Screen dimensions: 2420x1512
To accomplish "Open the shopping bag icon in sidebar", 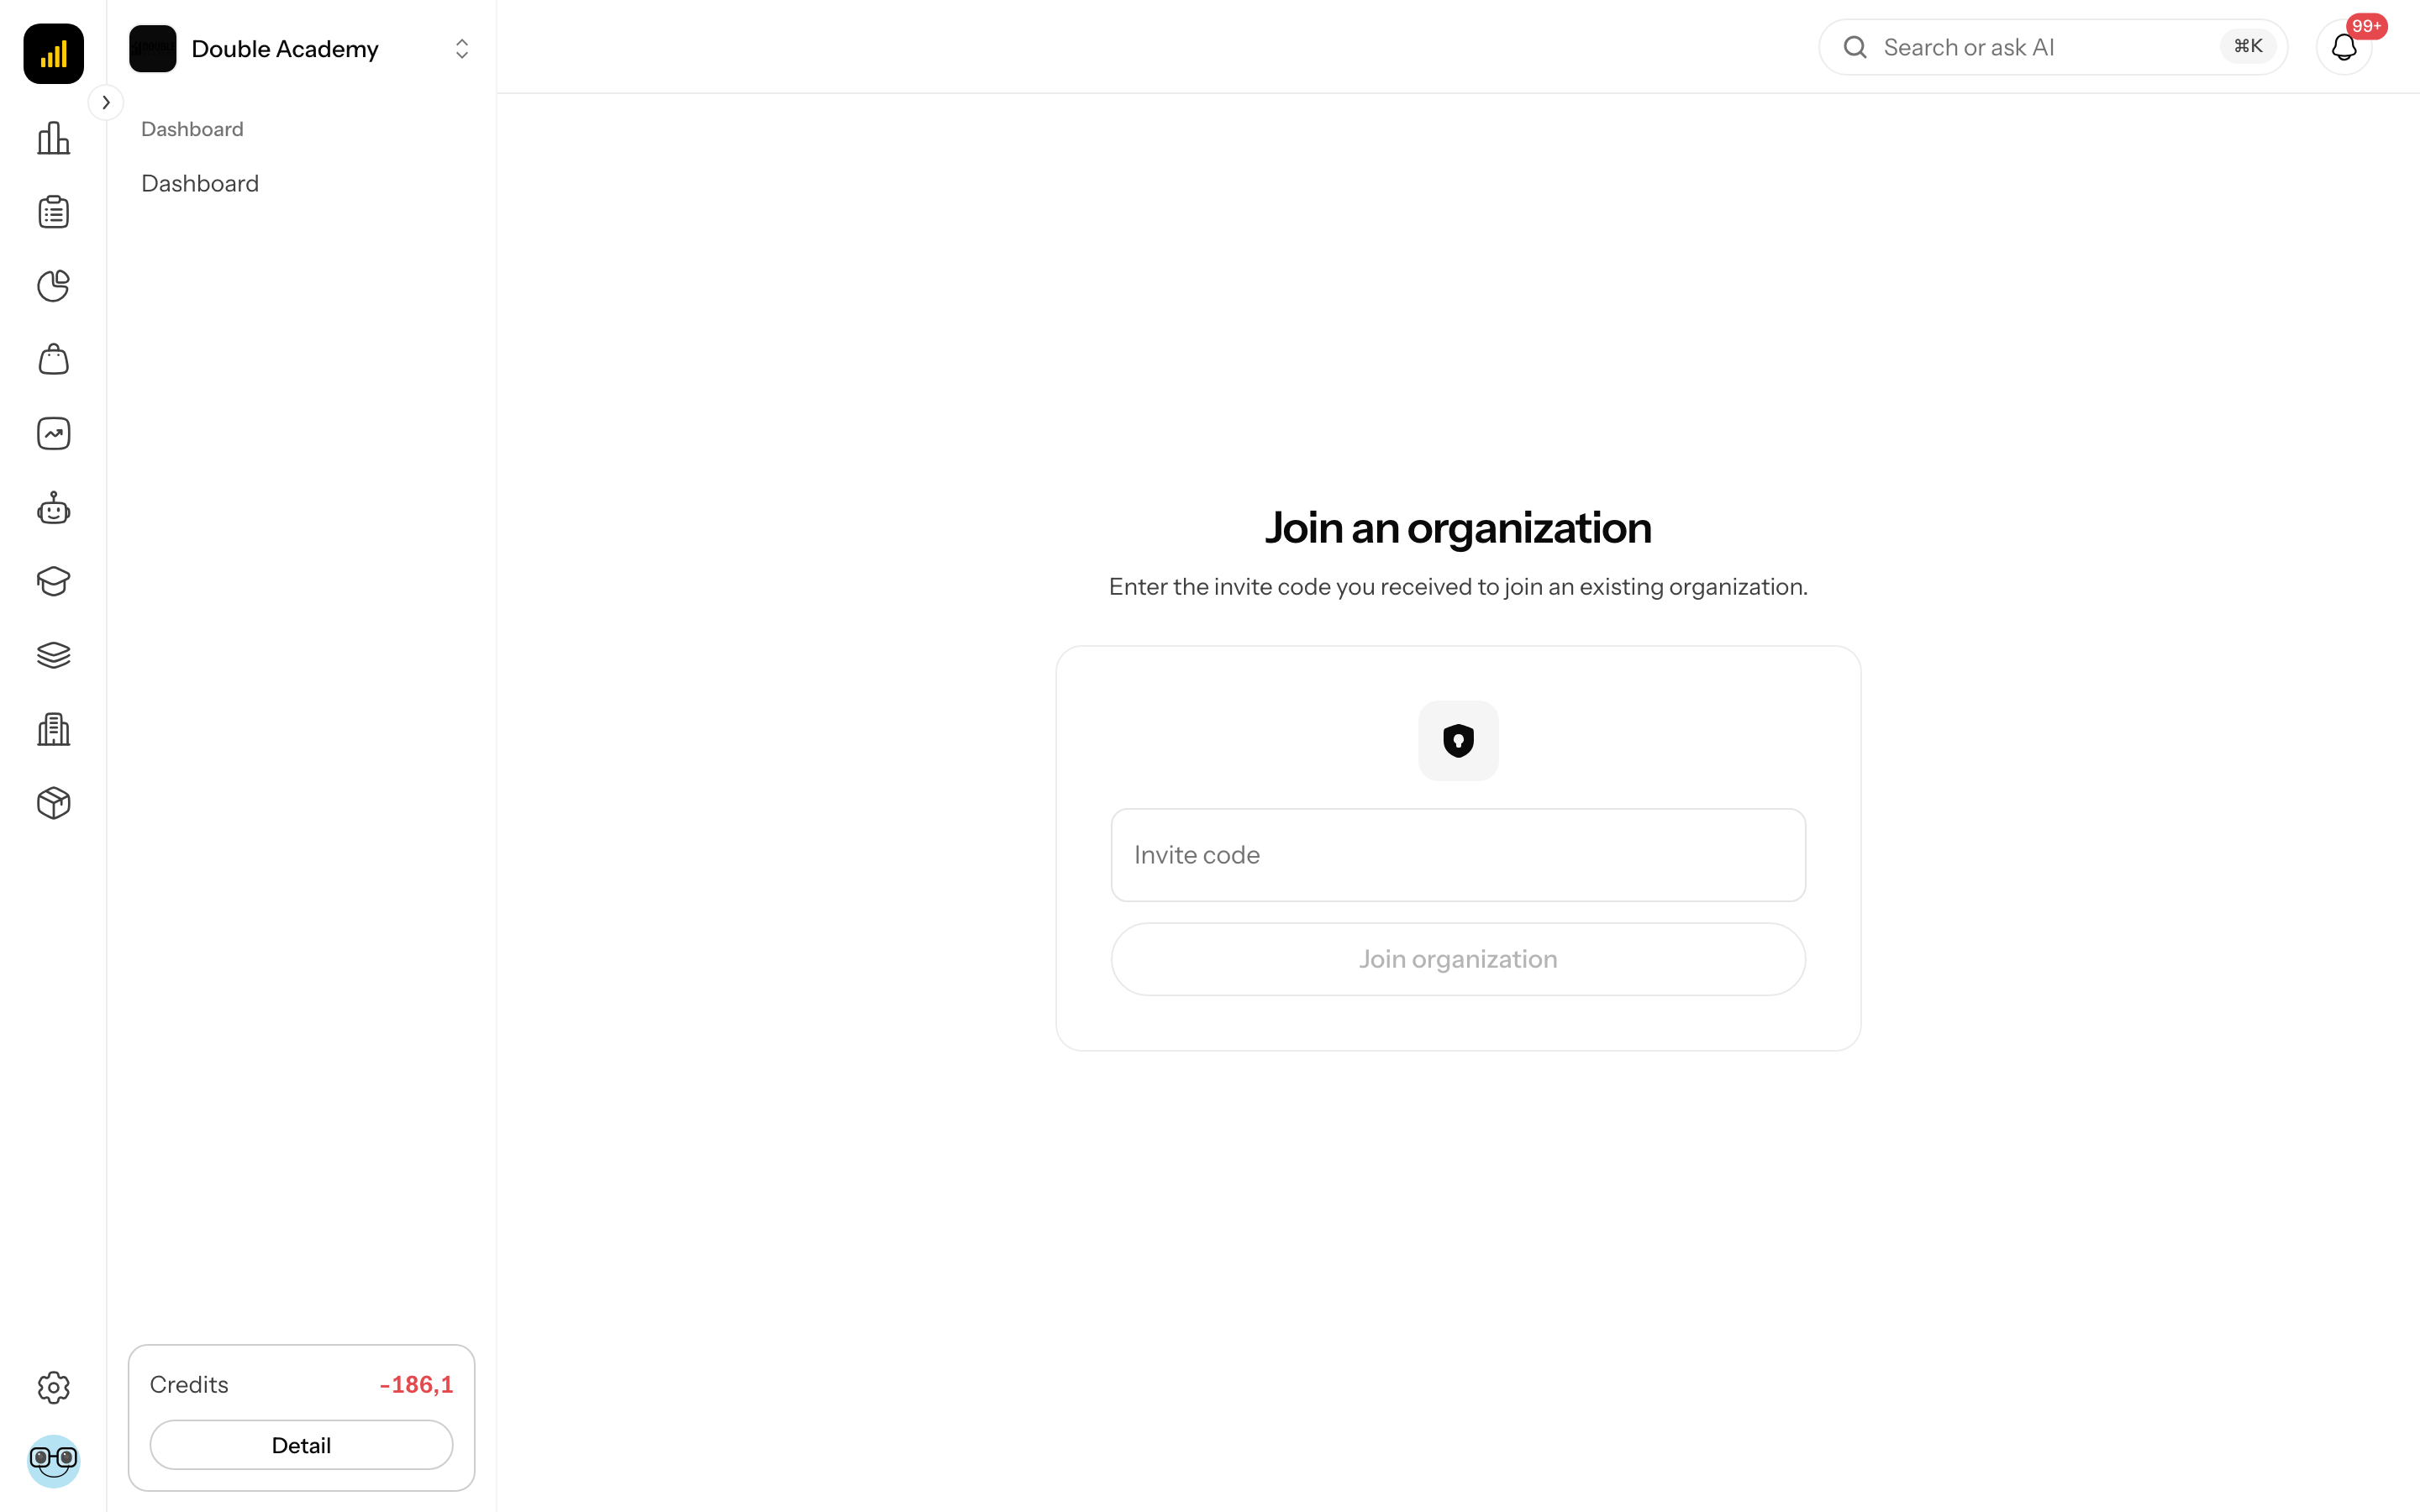I will coord(53,360).
